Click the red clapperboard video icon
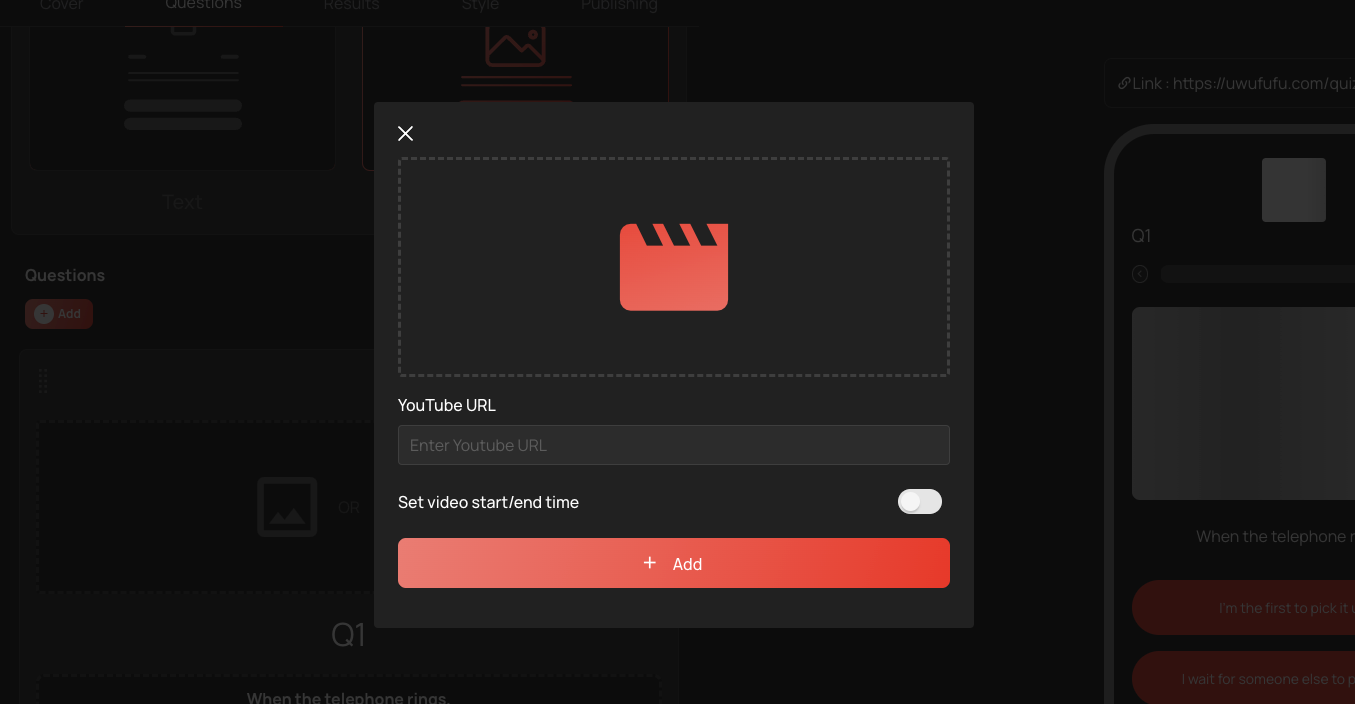Viewport: 1355px width, 704px height. coord(674,267)
